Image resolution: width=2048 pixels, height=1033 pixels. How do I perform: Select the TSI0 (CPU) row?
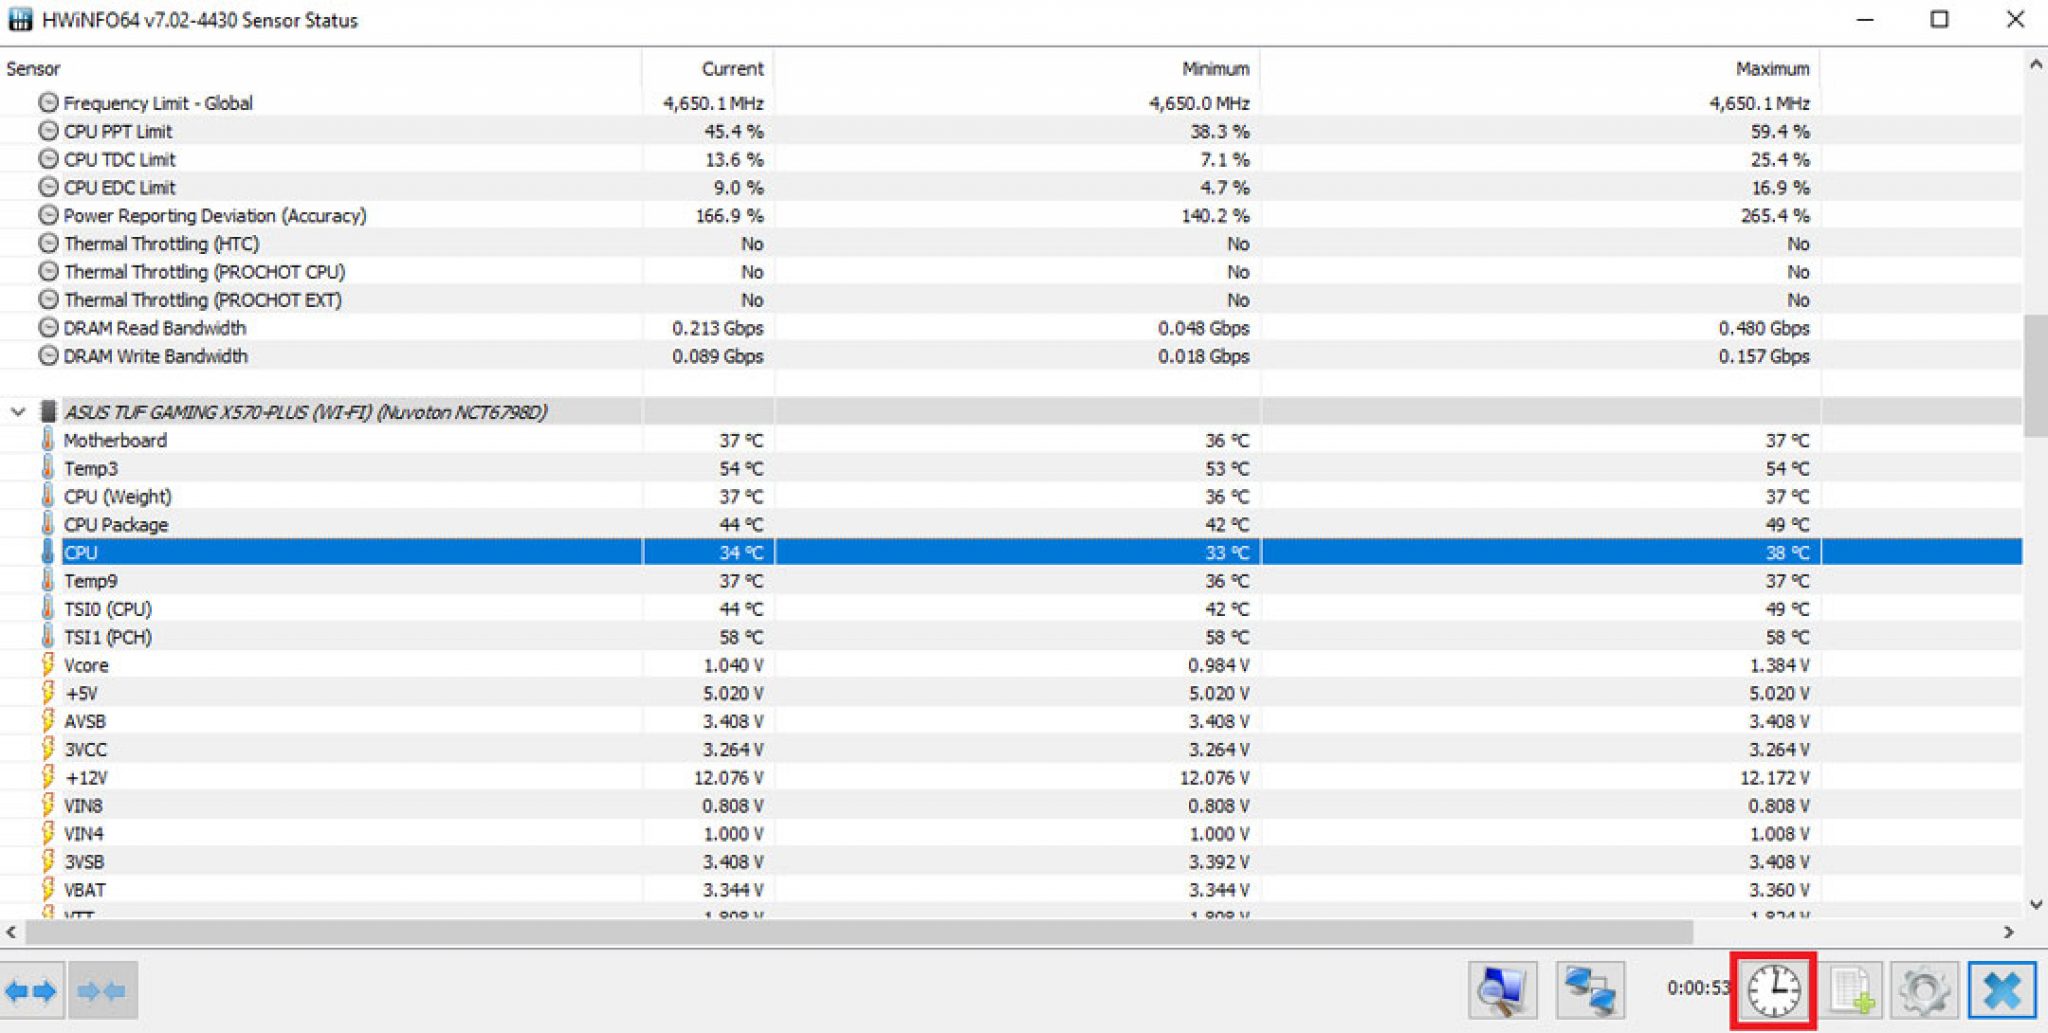(x=1011, y=609)
